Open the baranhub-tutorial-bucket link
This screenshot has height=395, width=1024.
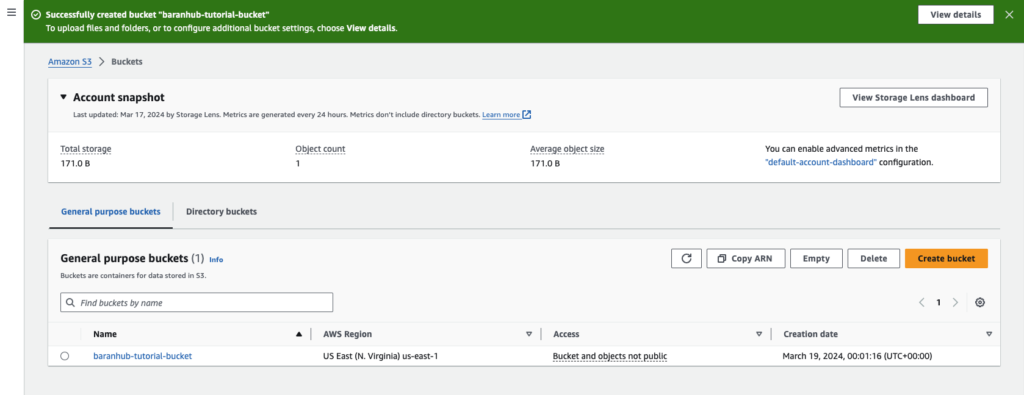tap(143, 356)
